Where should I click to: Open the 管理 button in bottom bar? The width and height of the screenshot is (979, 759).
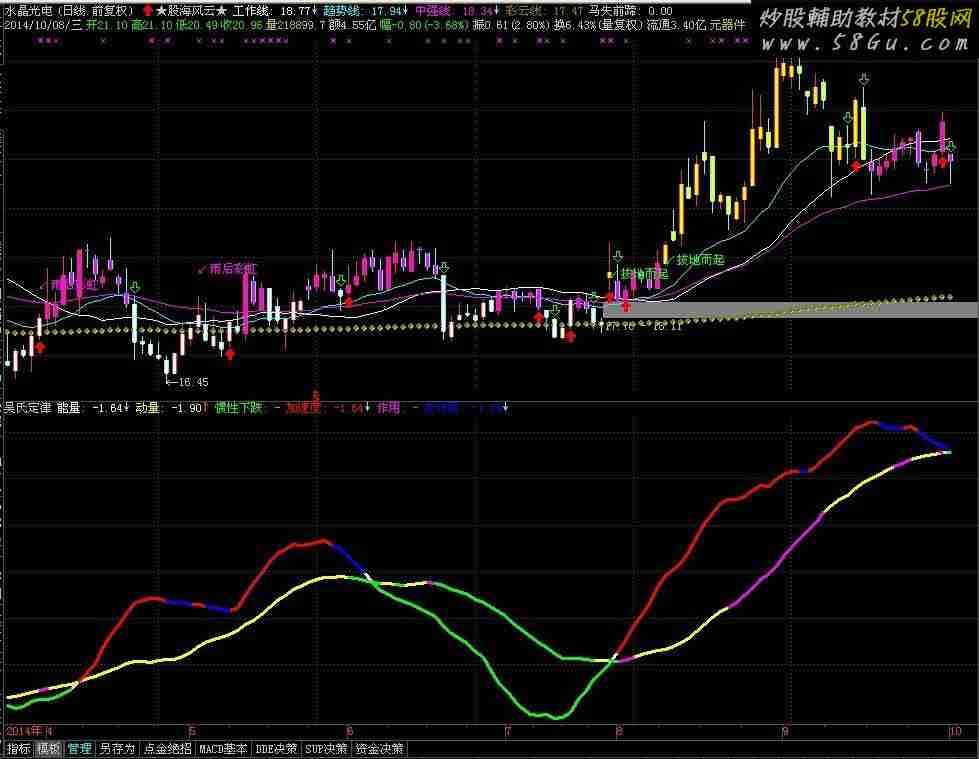(80, 748)
